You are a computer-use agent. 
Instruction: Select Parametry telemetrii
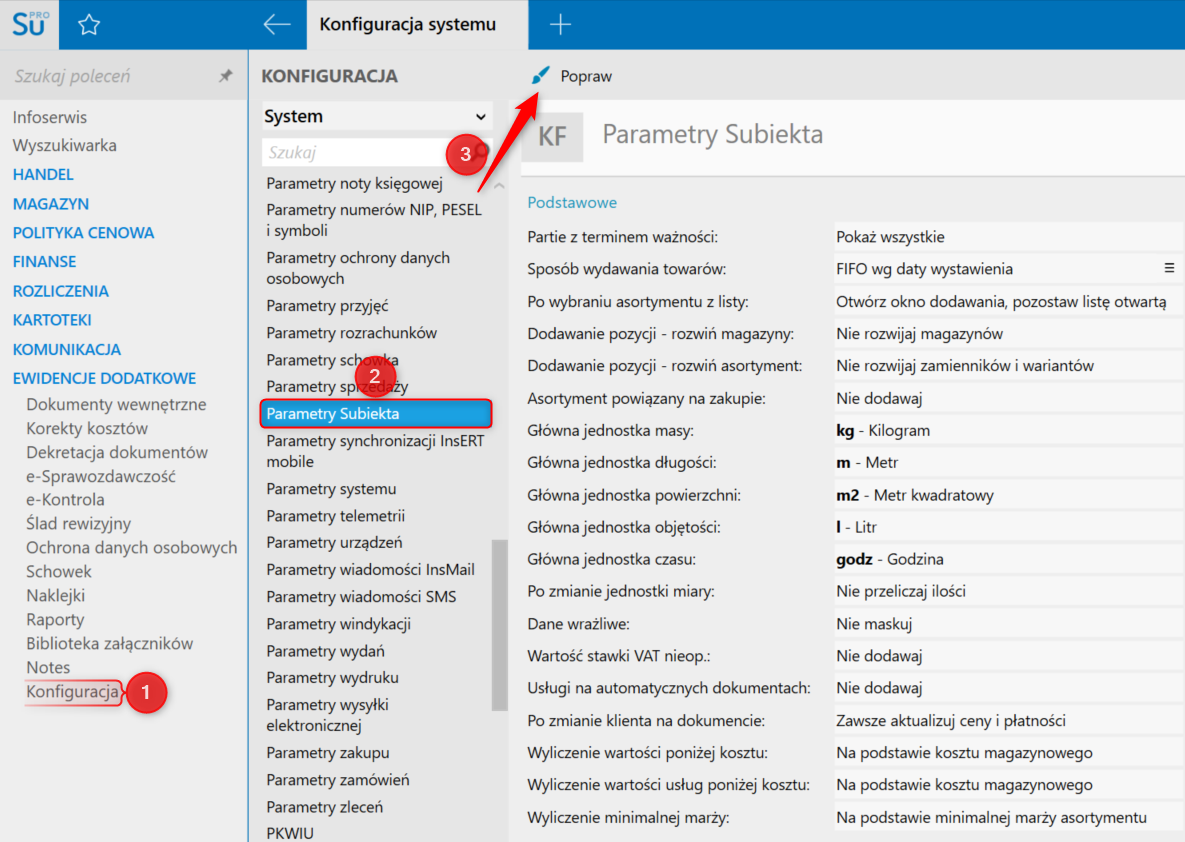coord(336,516)
